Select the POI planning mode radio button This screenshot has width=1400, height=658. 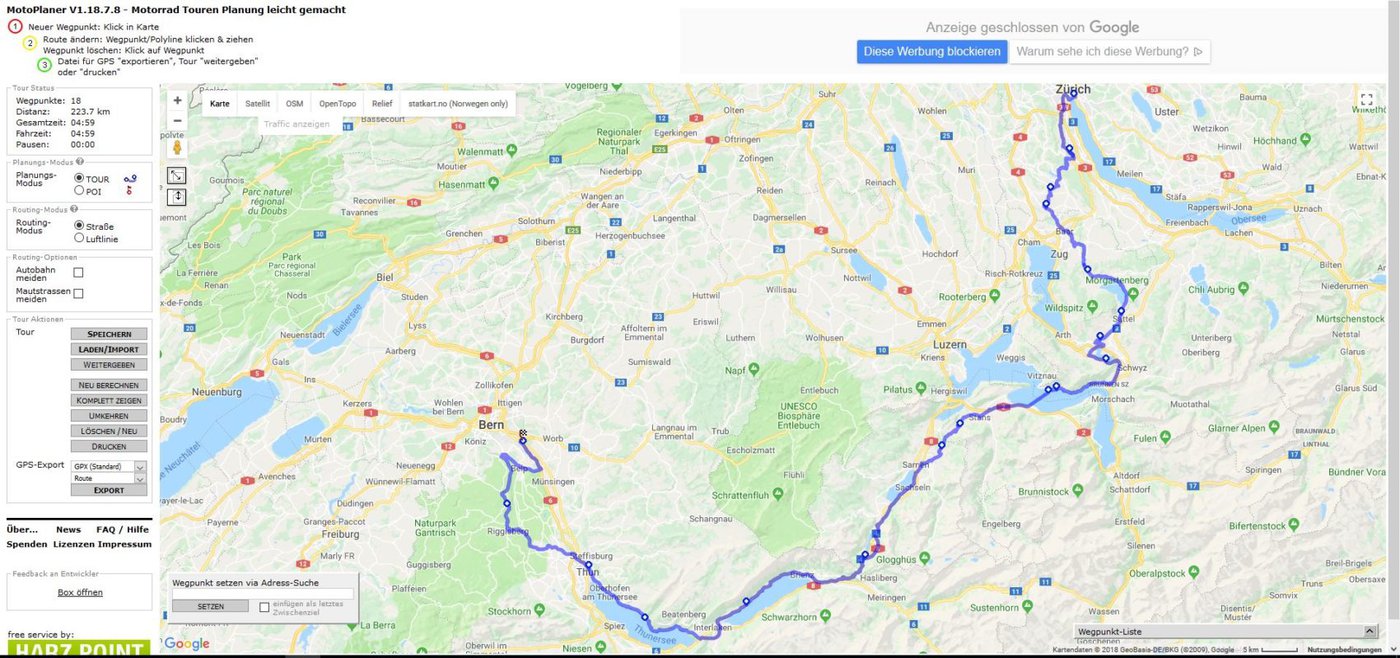point(79,190)
